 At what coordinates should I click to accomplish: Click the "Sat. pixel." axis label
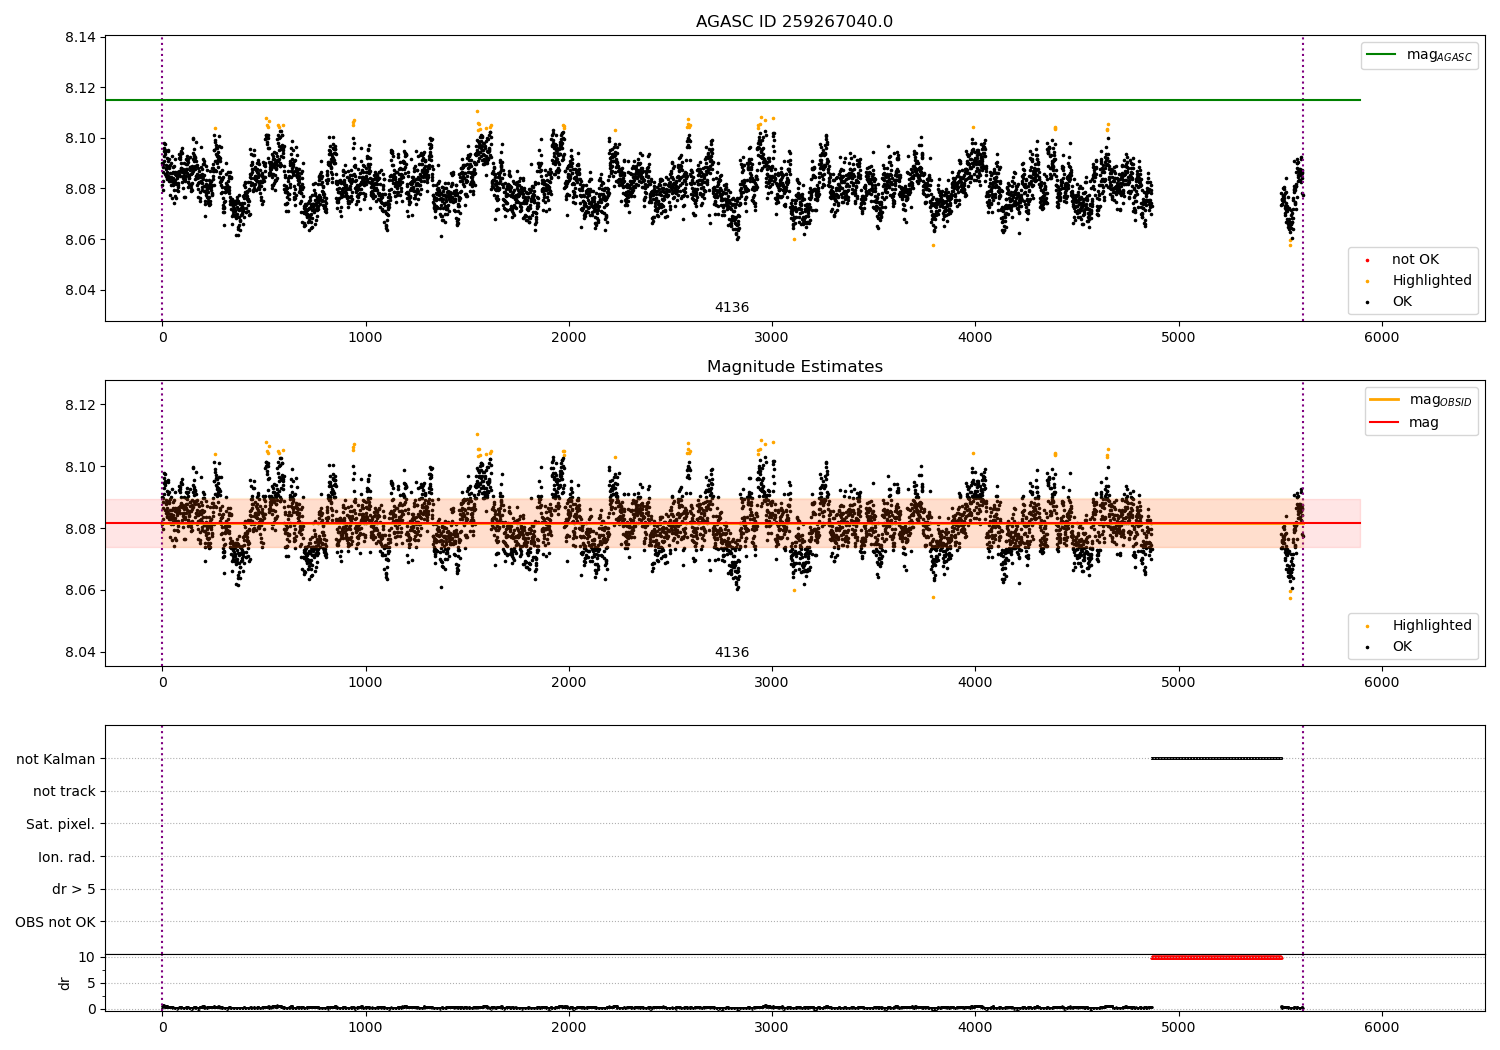(61, 825)
